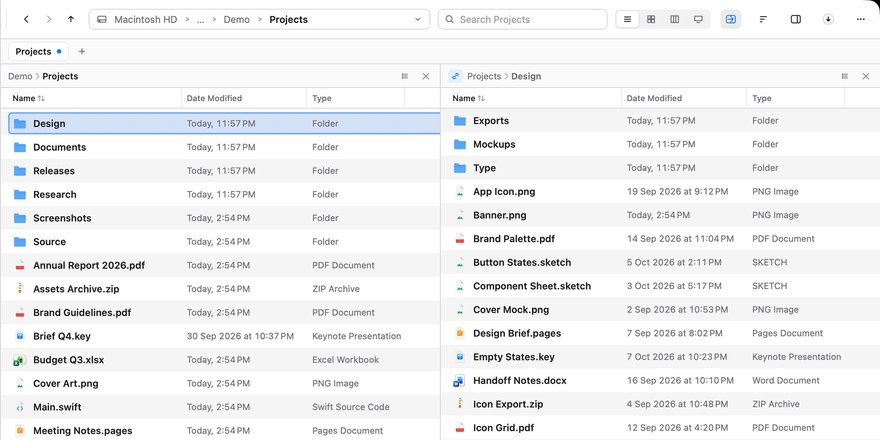Click Macintosh HD in the path bar

(x=145, y=20)
